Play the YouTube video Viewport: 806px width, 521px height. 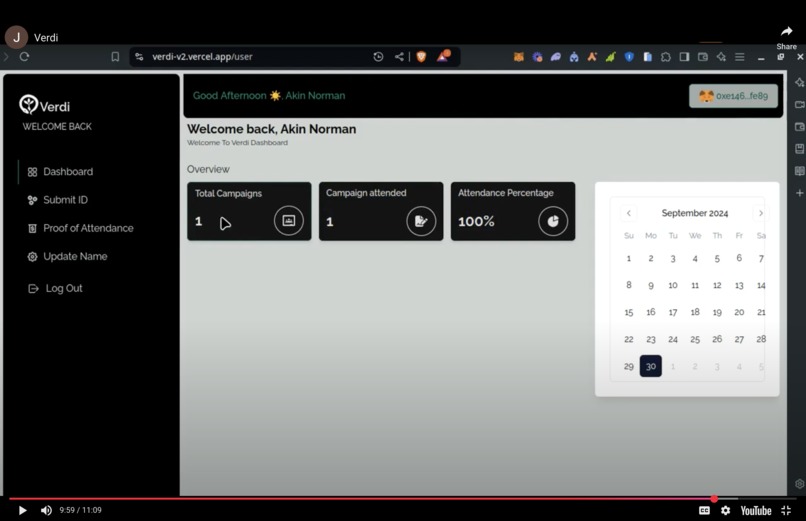pyautogui.click(x=22, y=510)
